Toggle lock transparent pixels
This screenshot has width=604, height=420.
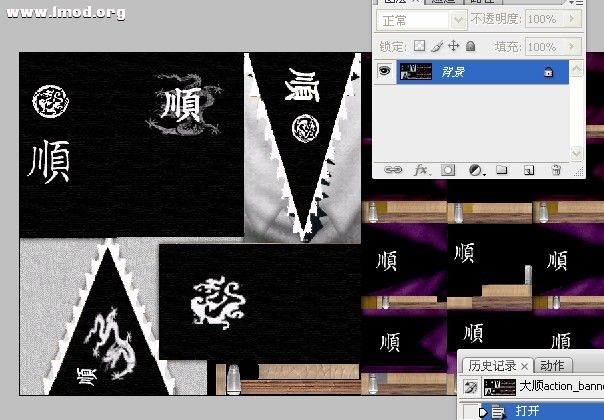coord(420,47)
